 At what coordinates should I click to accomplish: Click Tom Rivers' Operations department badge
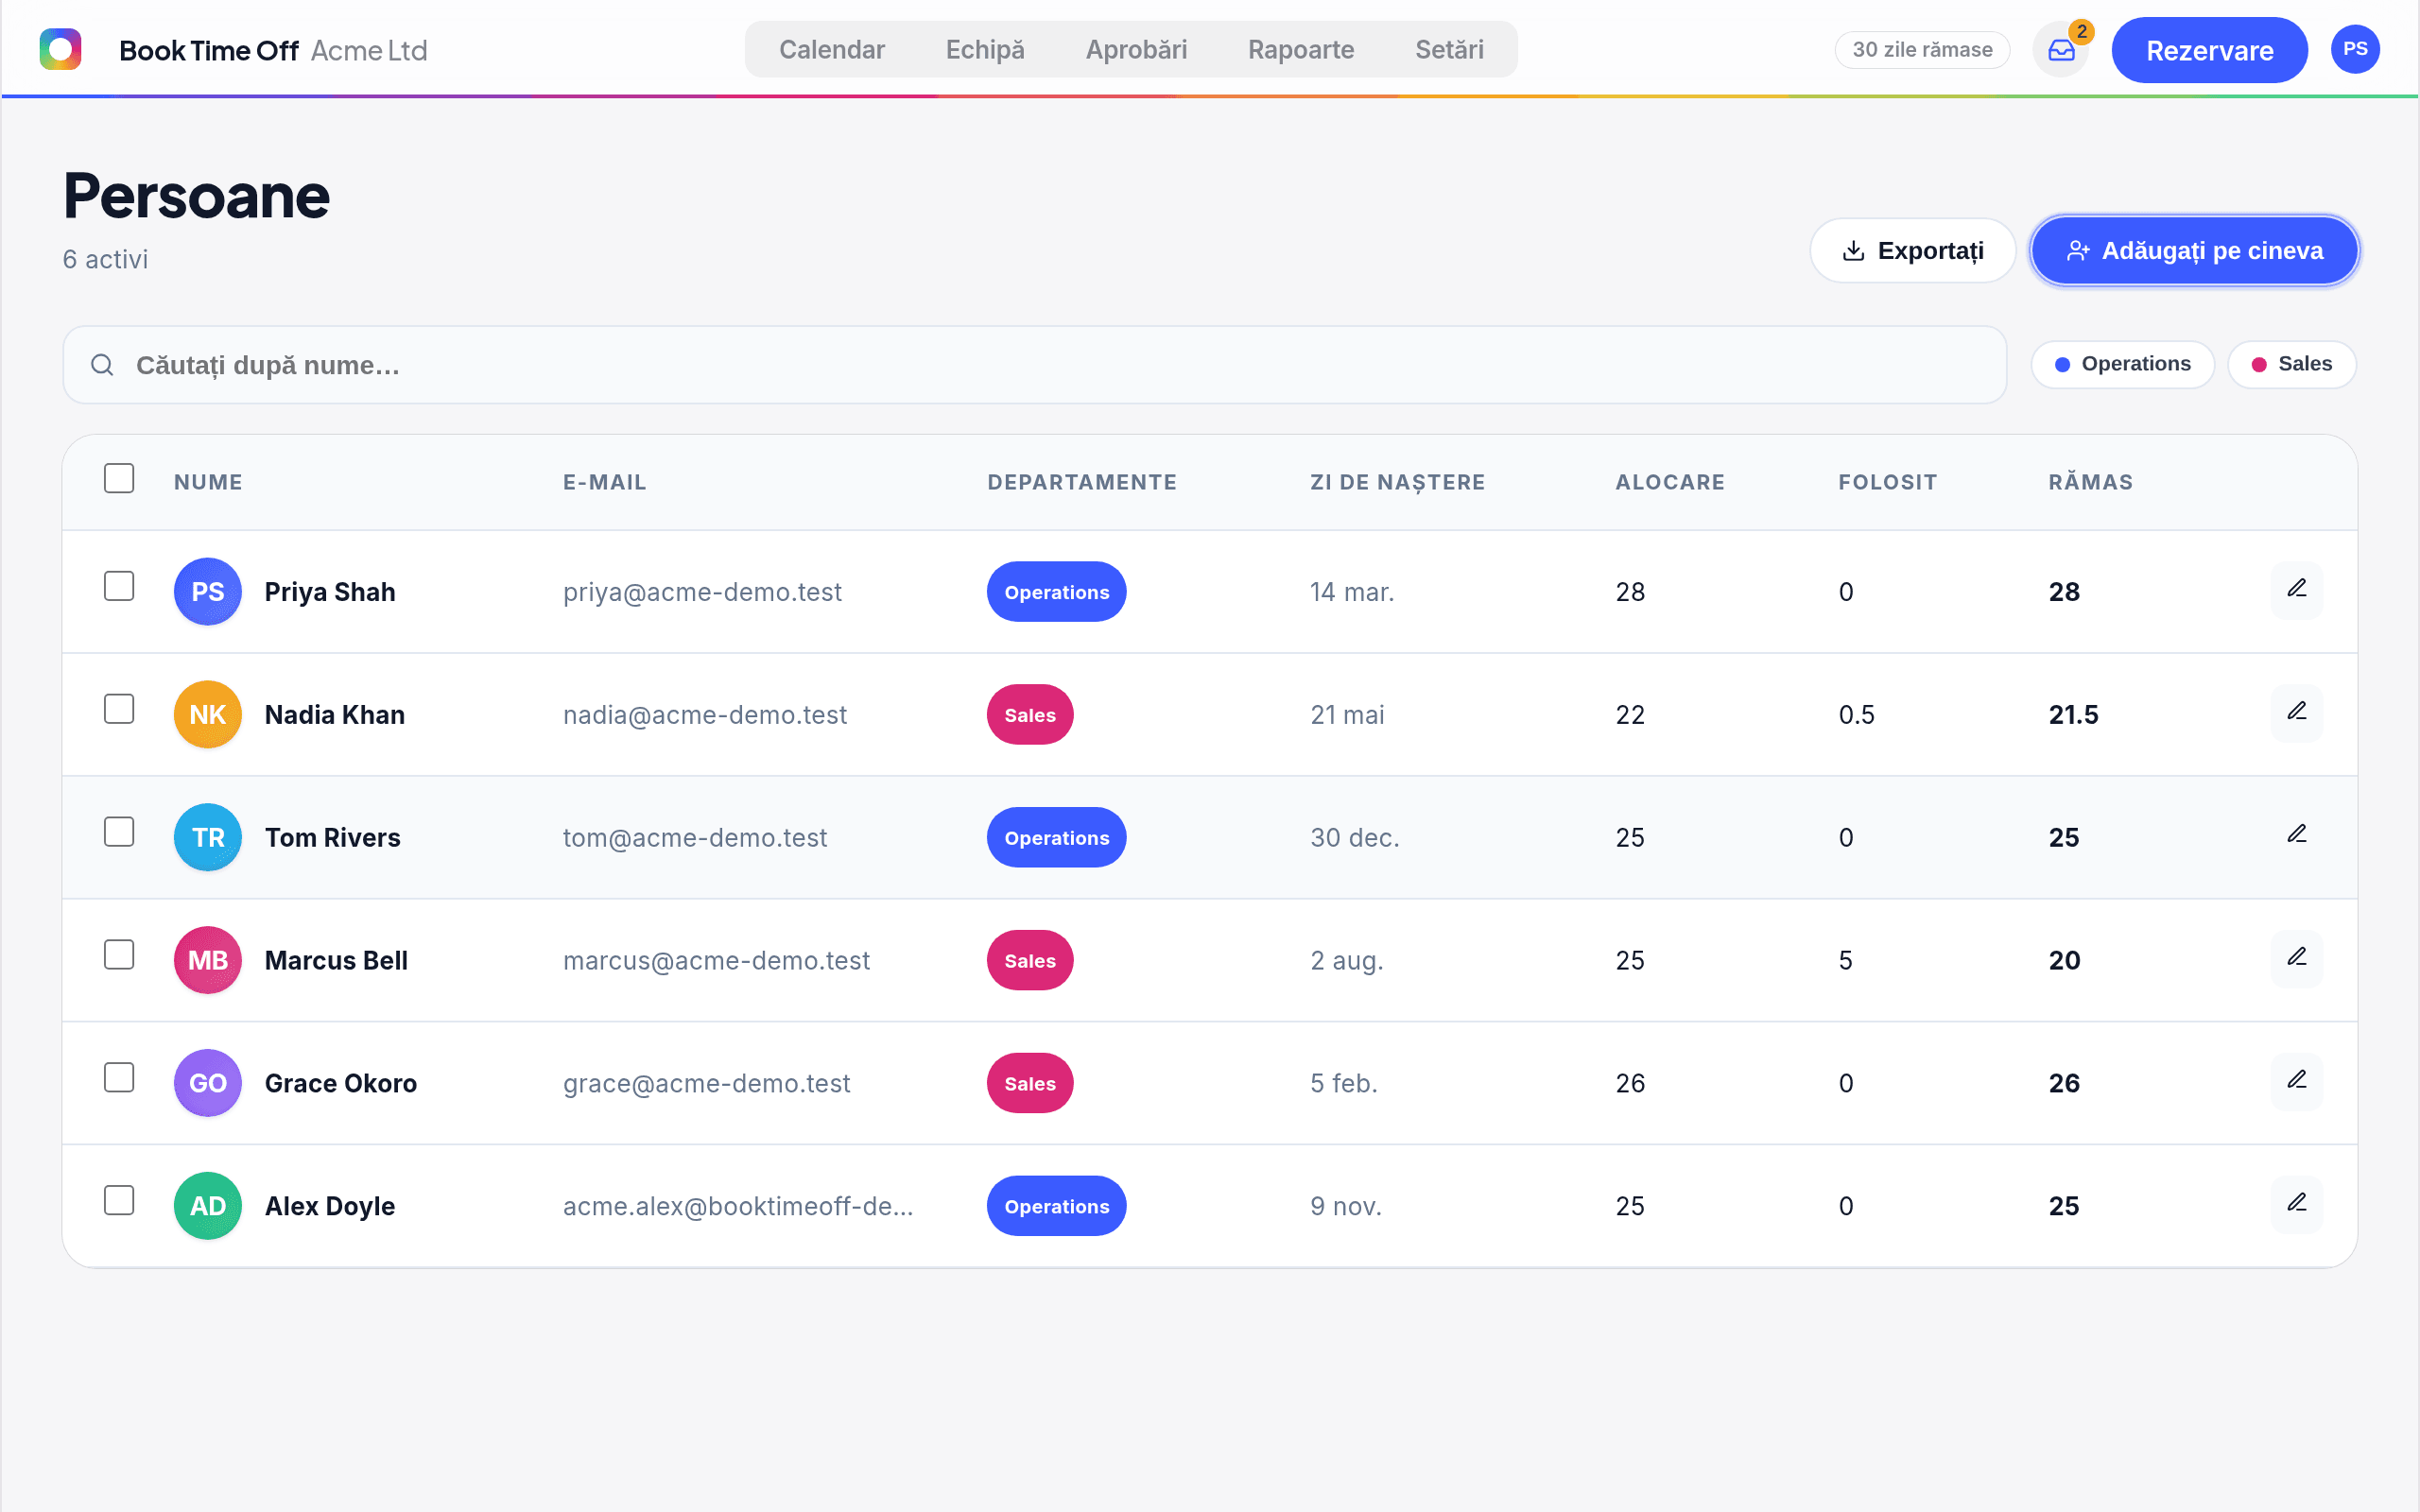(1056, 838)
